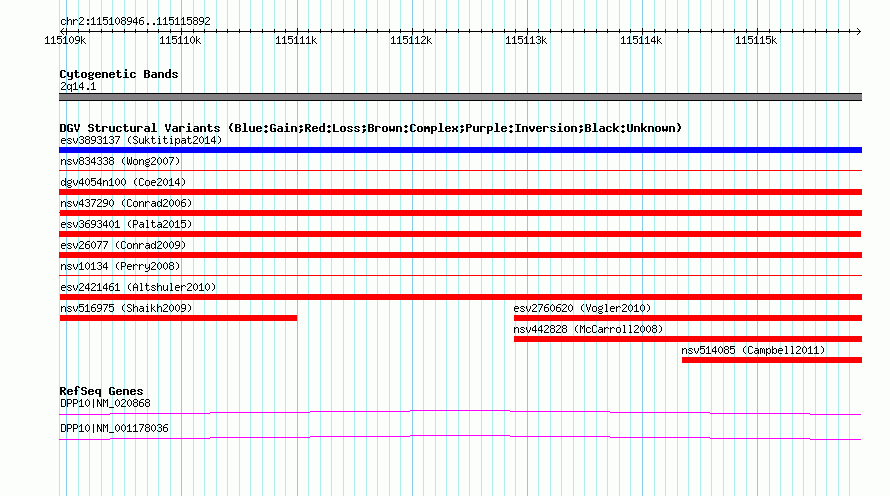Click the DGV Structural Variants track title
Image resolution: width=890 pixels, height=496 pixels.
(371, 128)
